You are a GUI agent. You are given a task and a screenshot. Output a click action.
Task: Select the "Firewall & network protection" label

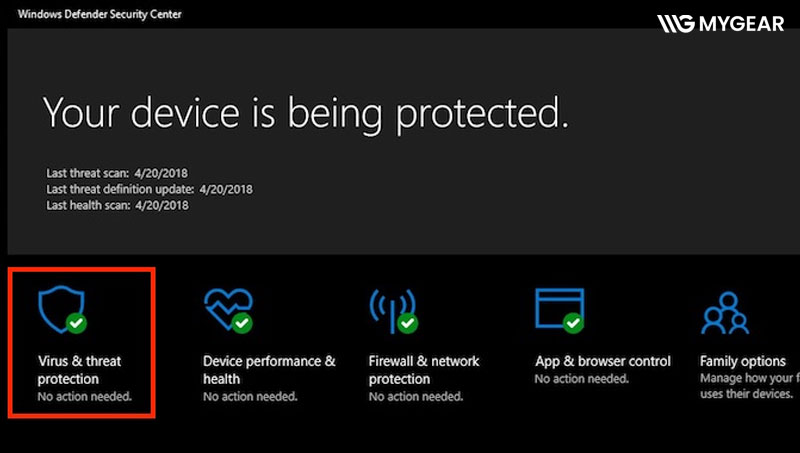[424, 370]
